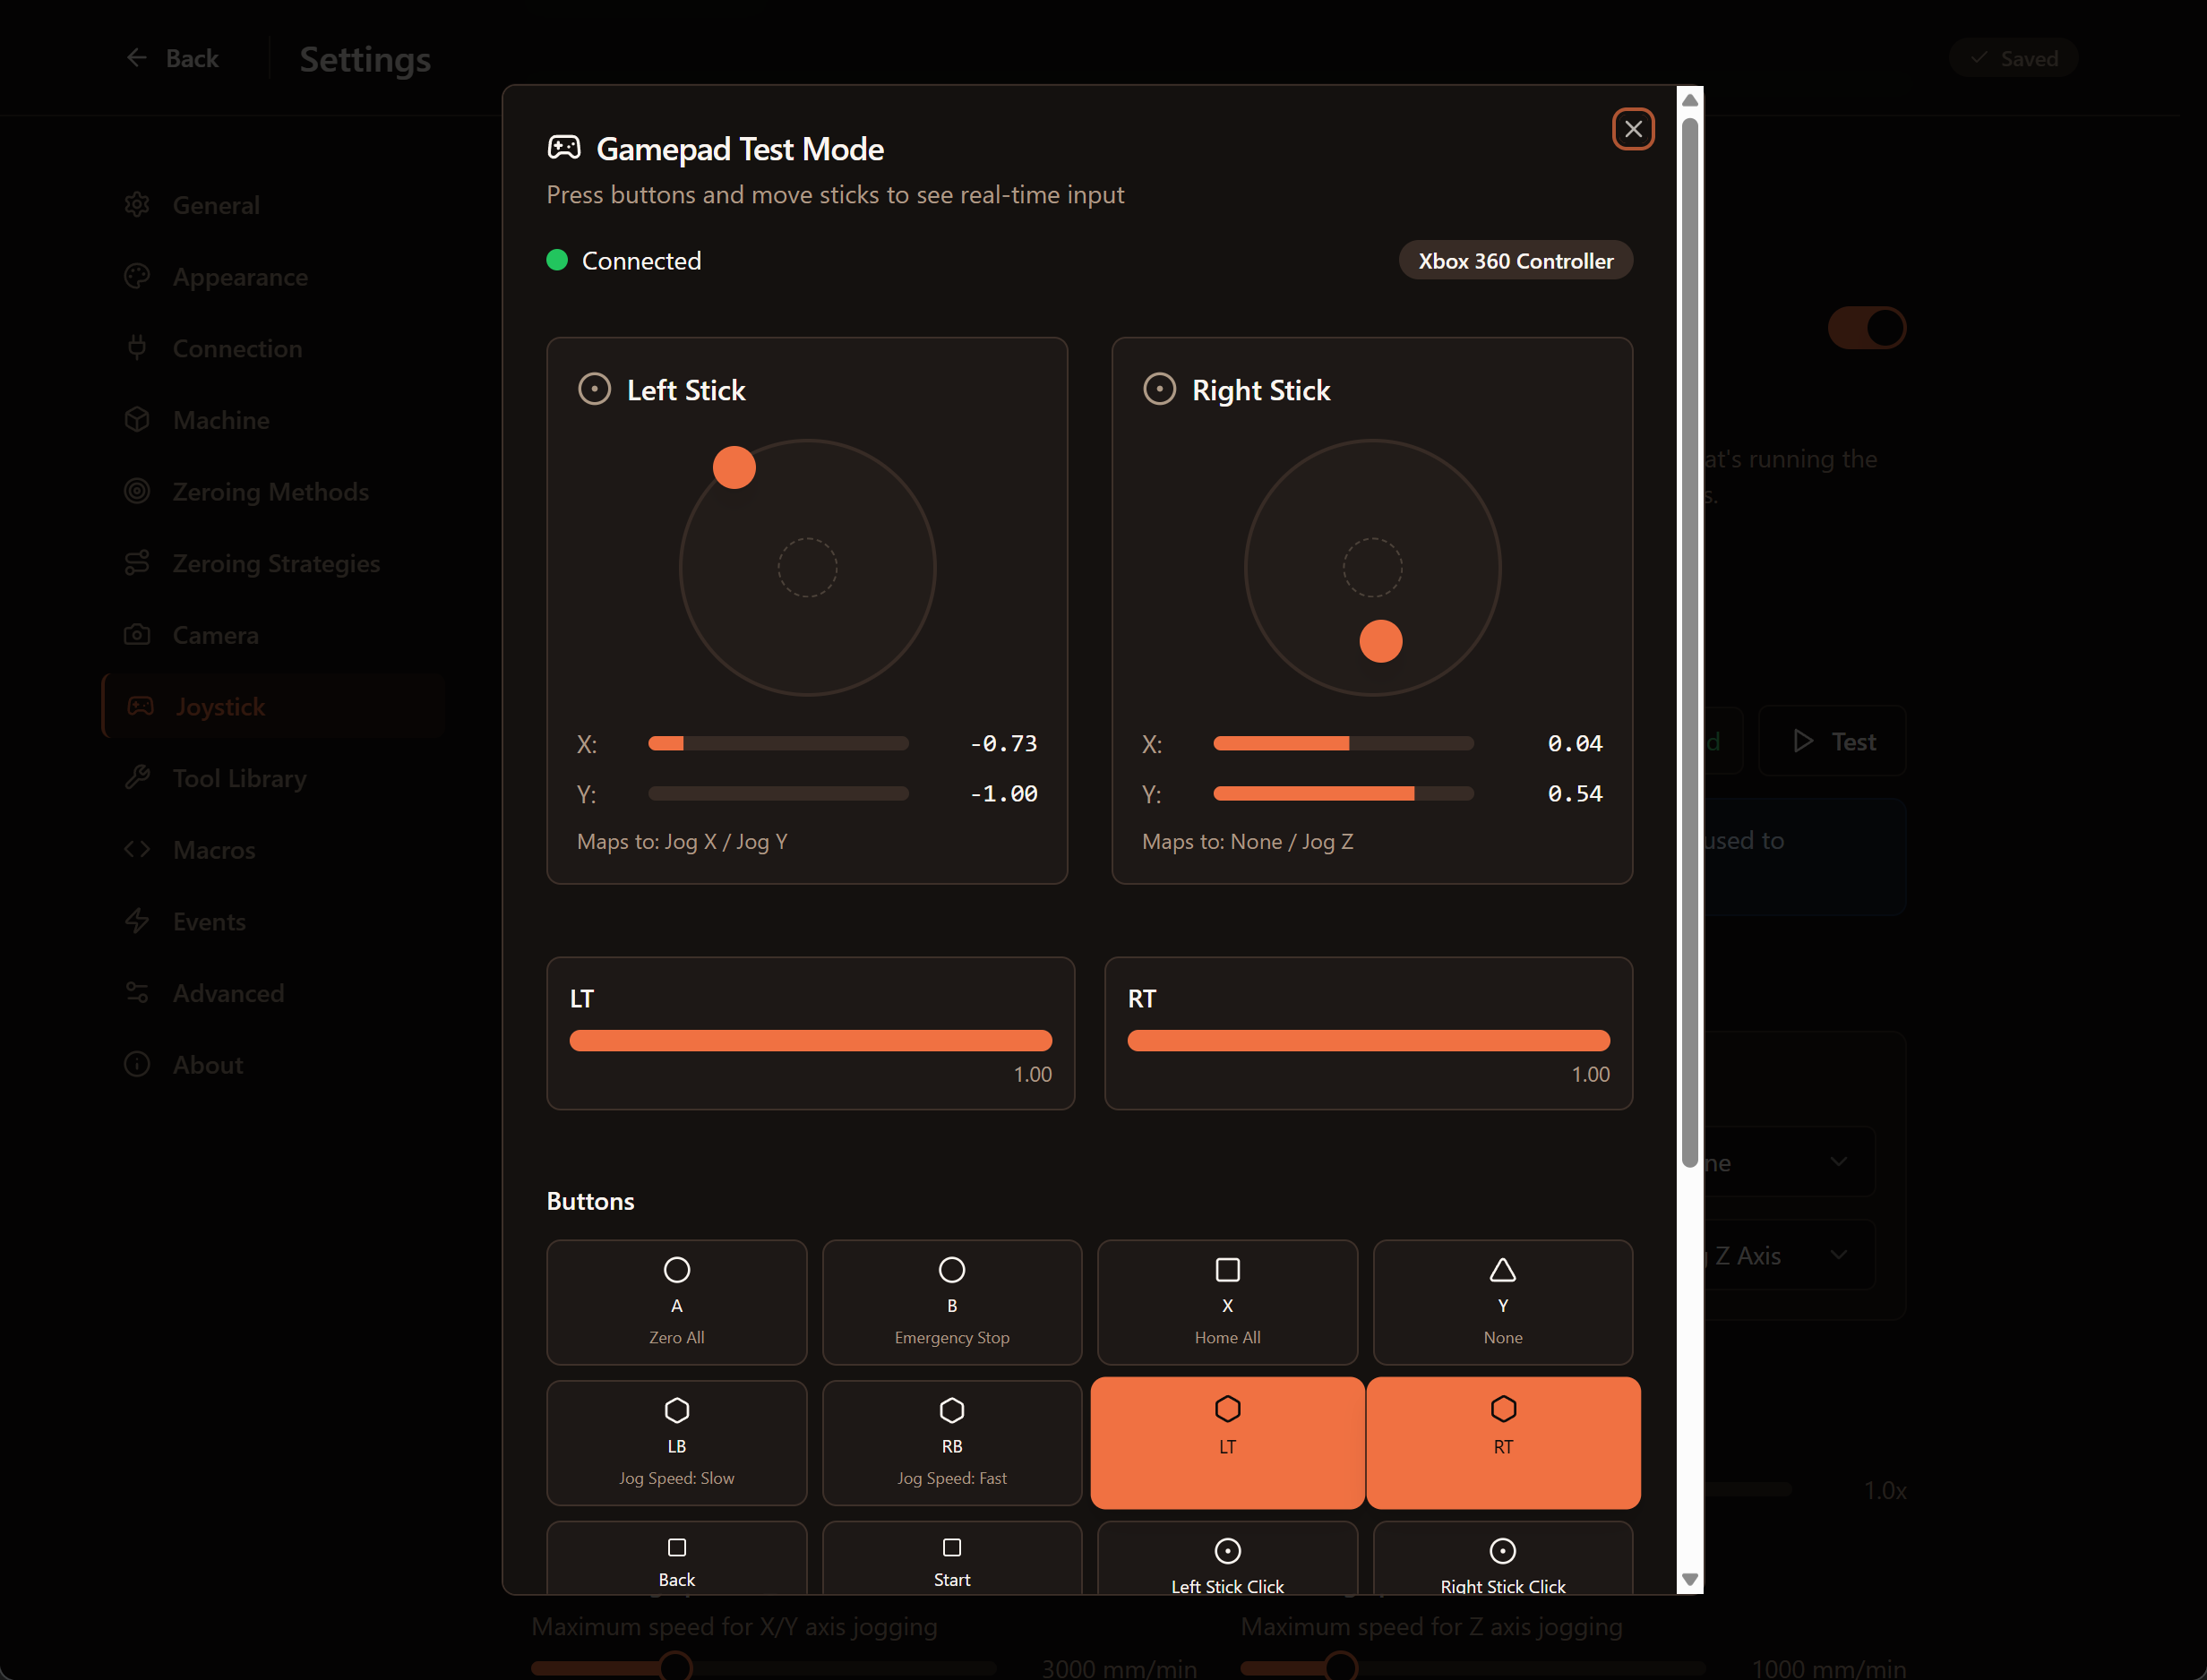
Task: Open Appearance settings via palette icon
Action: (x=138, y=276)
